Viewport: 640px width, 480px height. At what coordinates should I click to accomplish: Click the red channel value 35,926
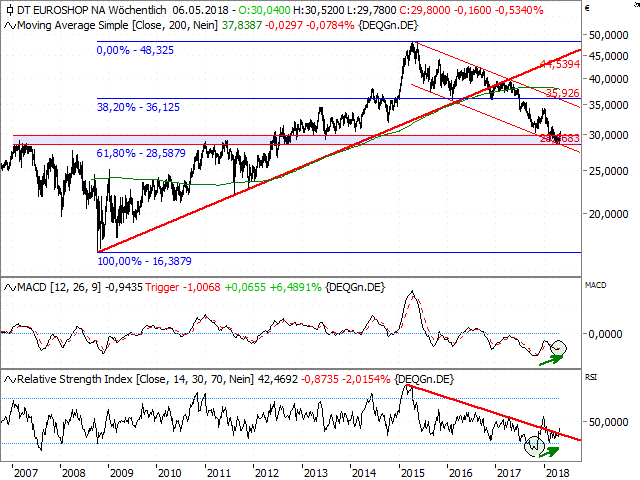click(x=562, y=93)
